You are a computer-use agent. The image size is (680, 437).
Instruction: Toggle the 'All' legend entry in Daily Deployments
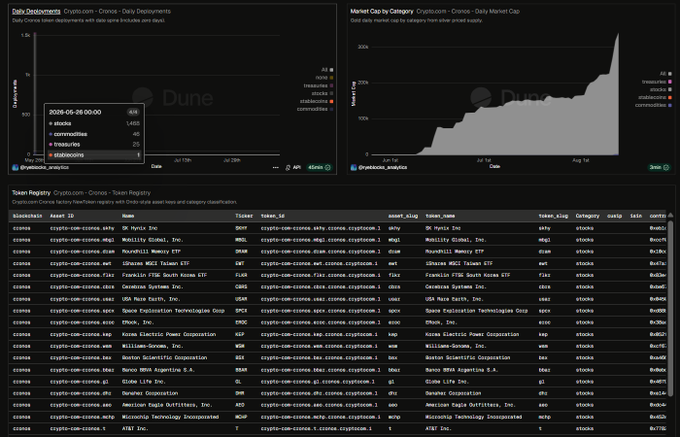tap(327, 70)
